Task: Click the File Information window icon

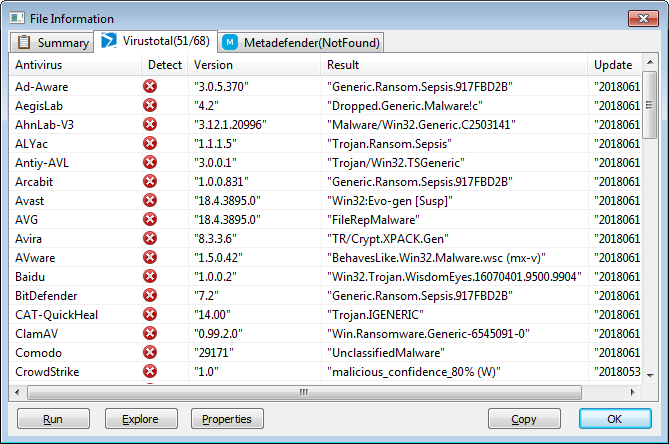Action: [17, 18]
